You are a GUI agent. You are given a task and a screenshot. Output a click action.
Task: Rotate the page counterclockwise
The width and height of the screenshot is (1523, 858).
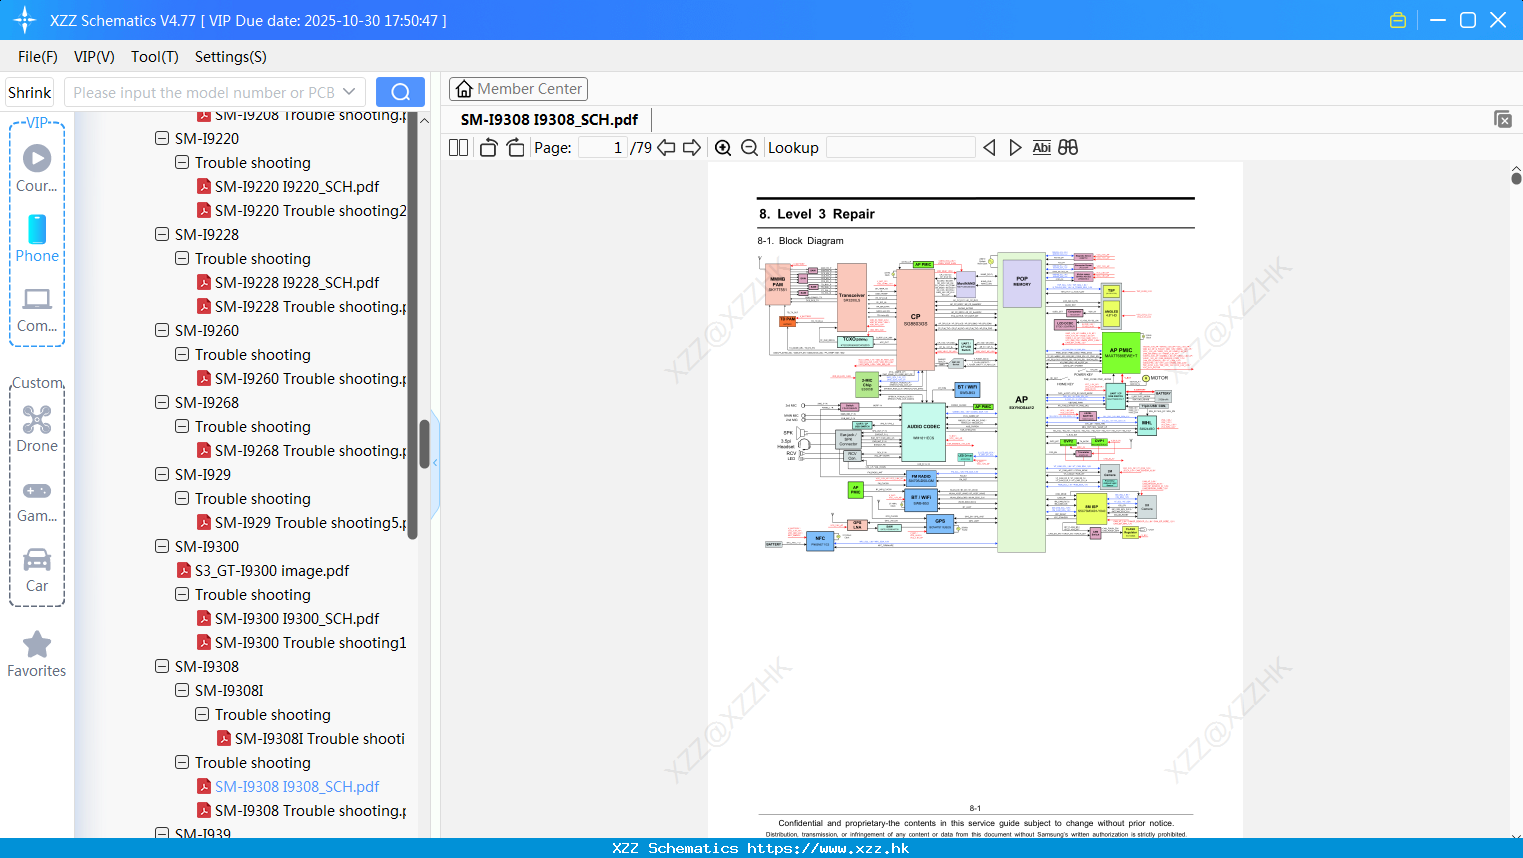pyautogui.click(x=488, y=148)
